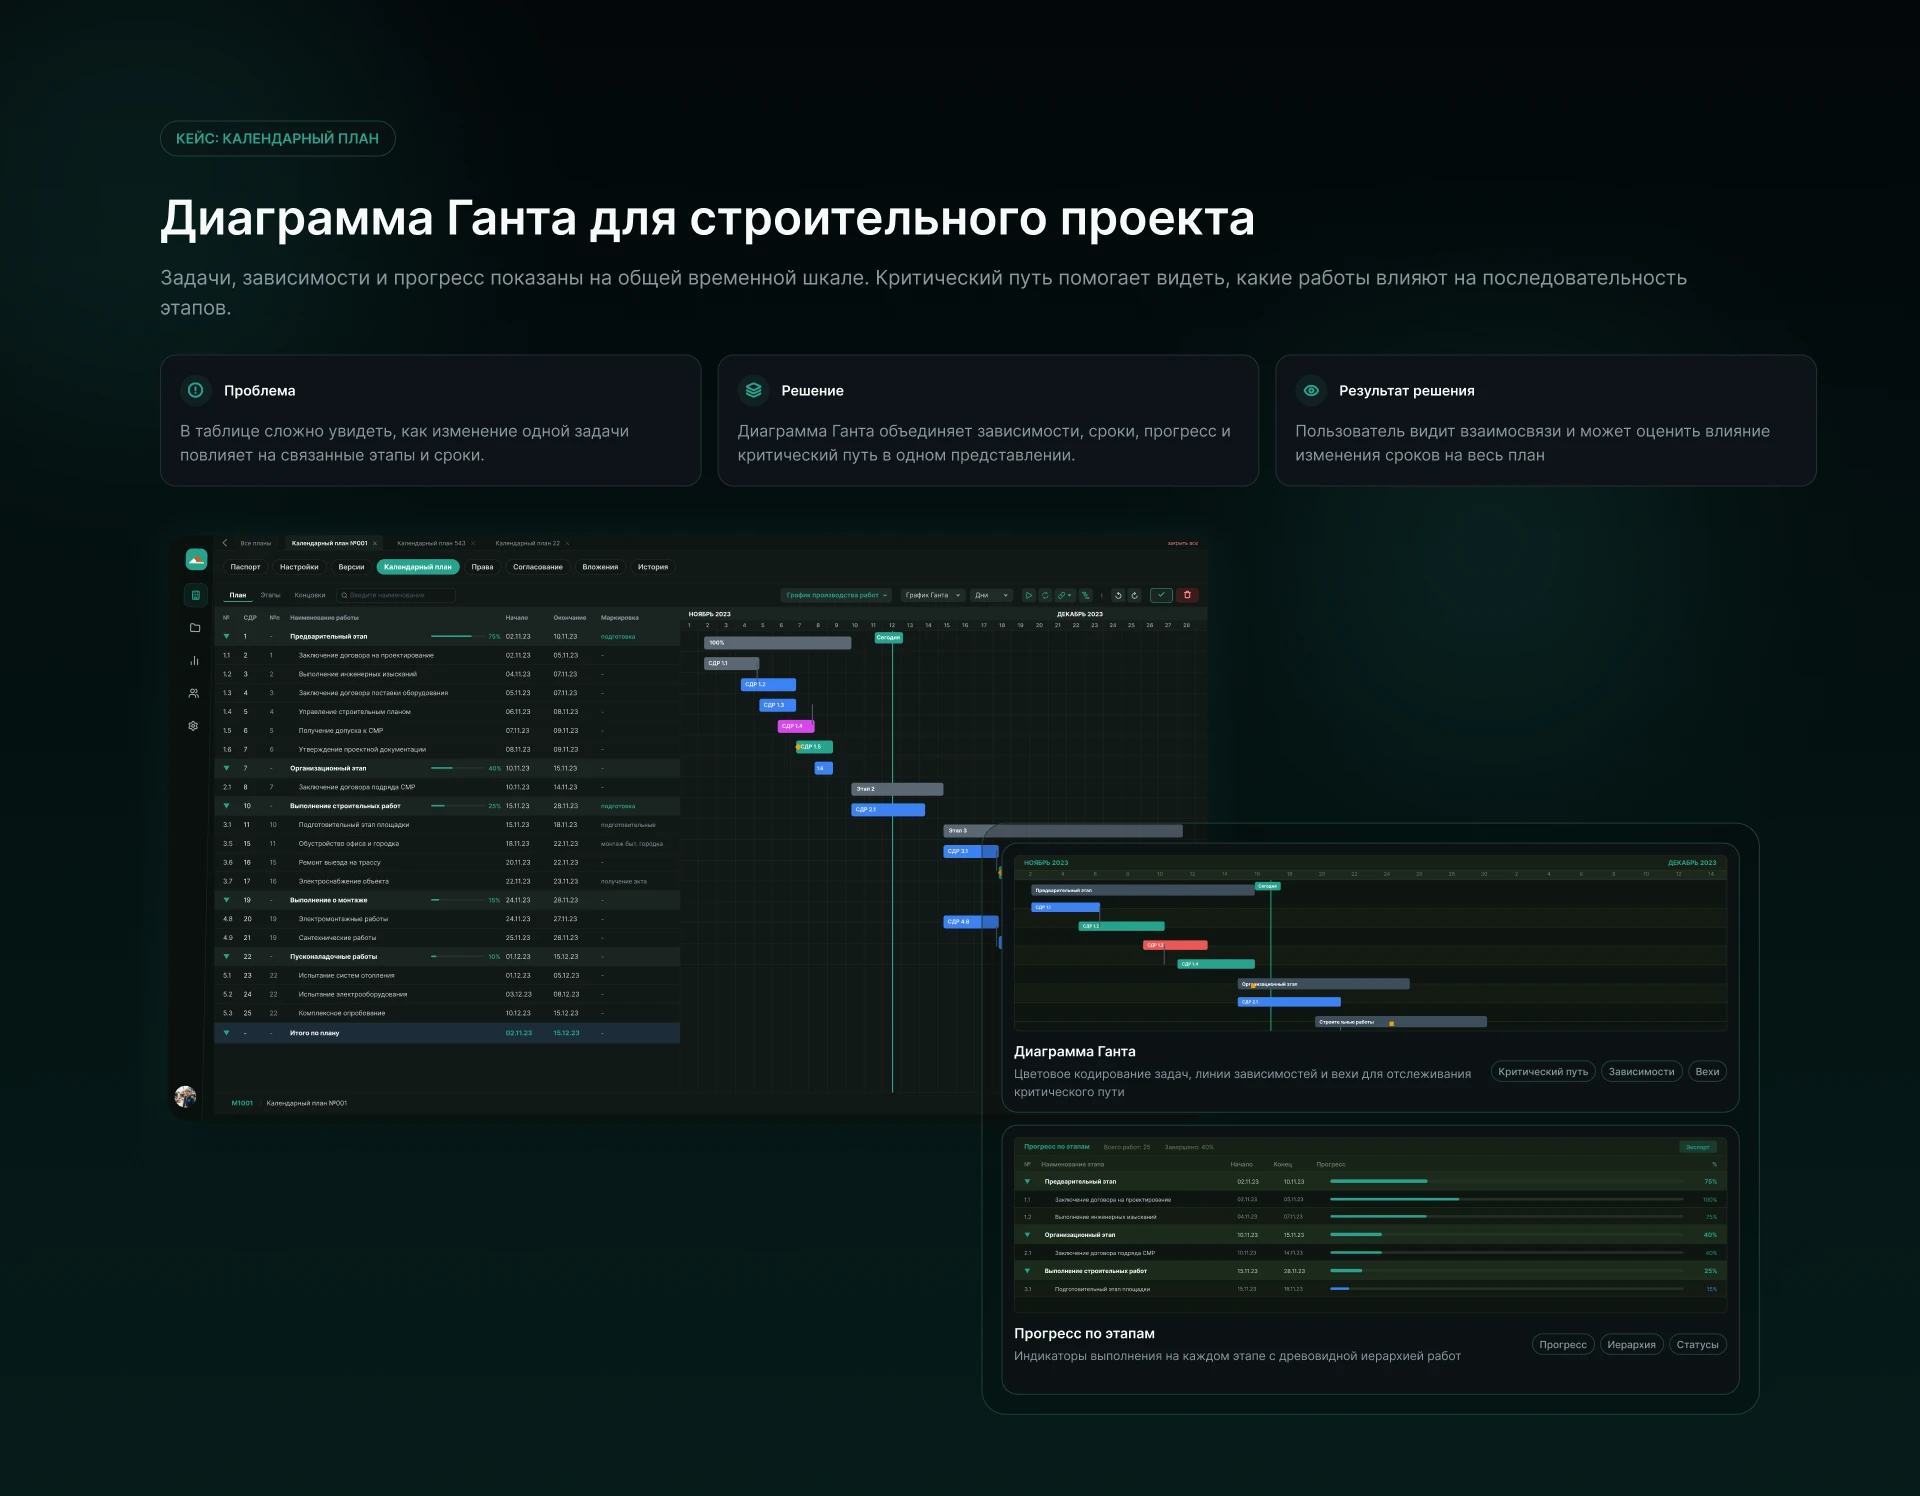Open the 'История' tab
Image resolution: width=1920 pixels, height=1496 pixels.
653,567
